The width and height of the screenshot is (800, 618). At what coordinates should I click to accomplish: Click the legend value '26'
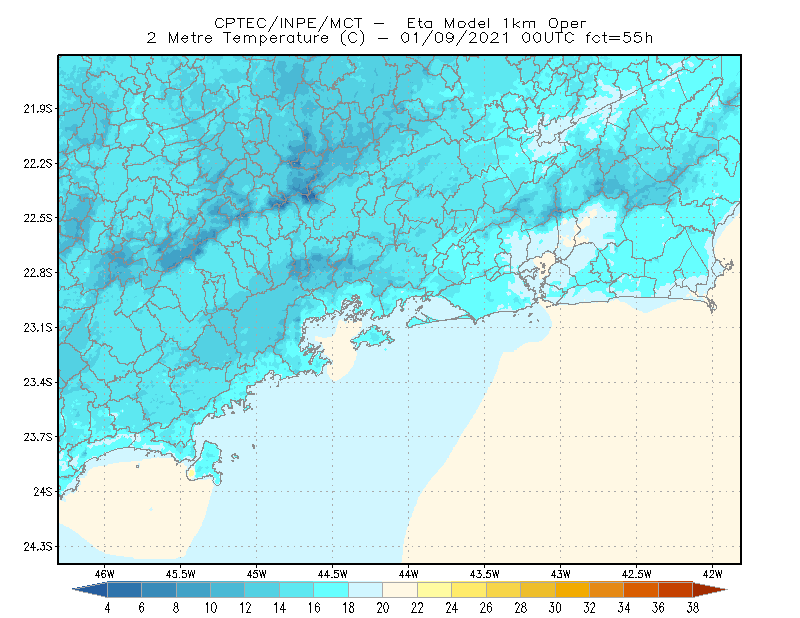(486, 608)
